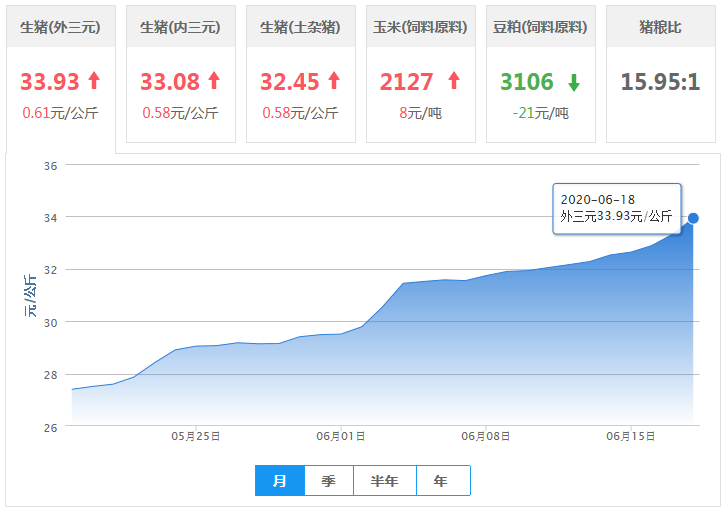Show the 玉米(饲料原料) price chart
This screenshot has width=728, height=515.
point(420,28)
